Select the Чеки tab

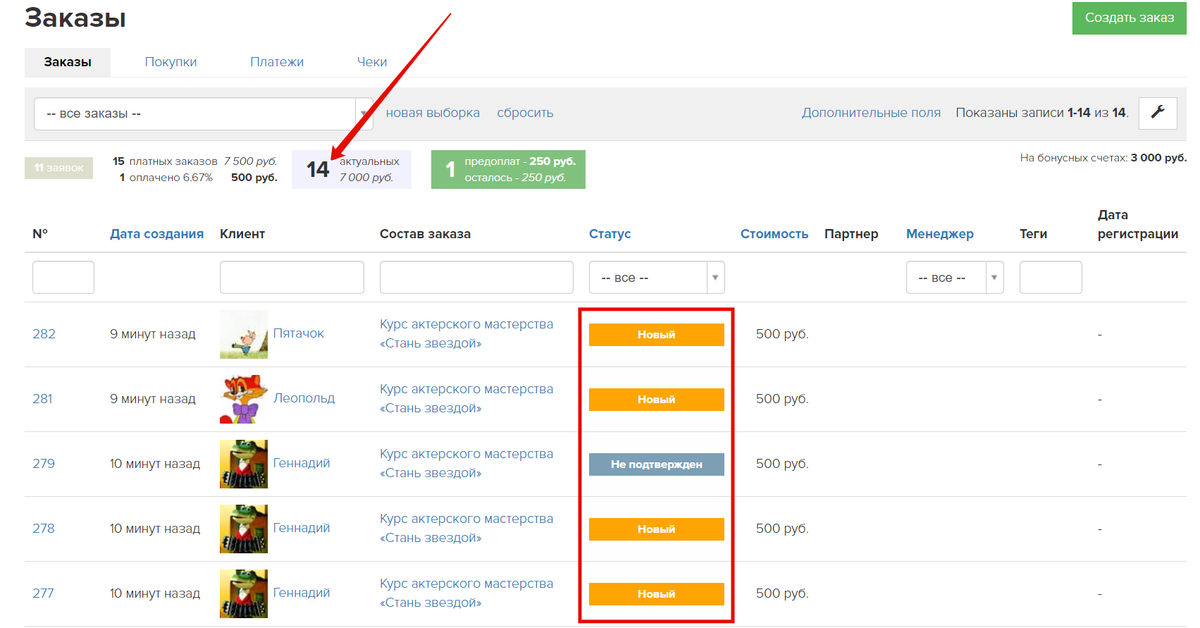[372, 62]
